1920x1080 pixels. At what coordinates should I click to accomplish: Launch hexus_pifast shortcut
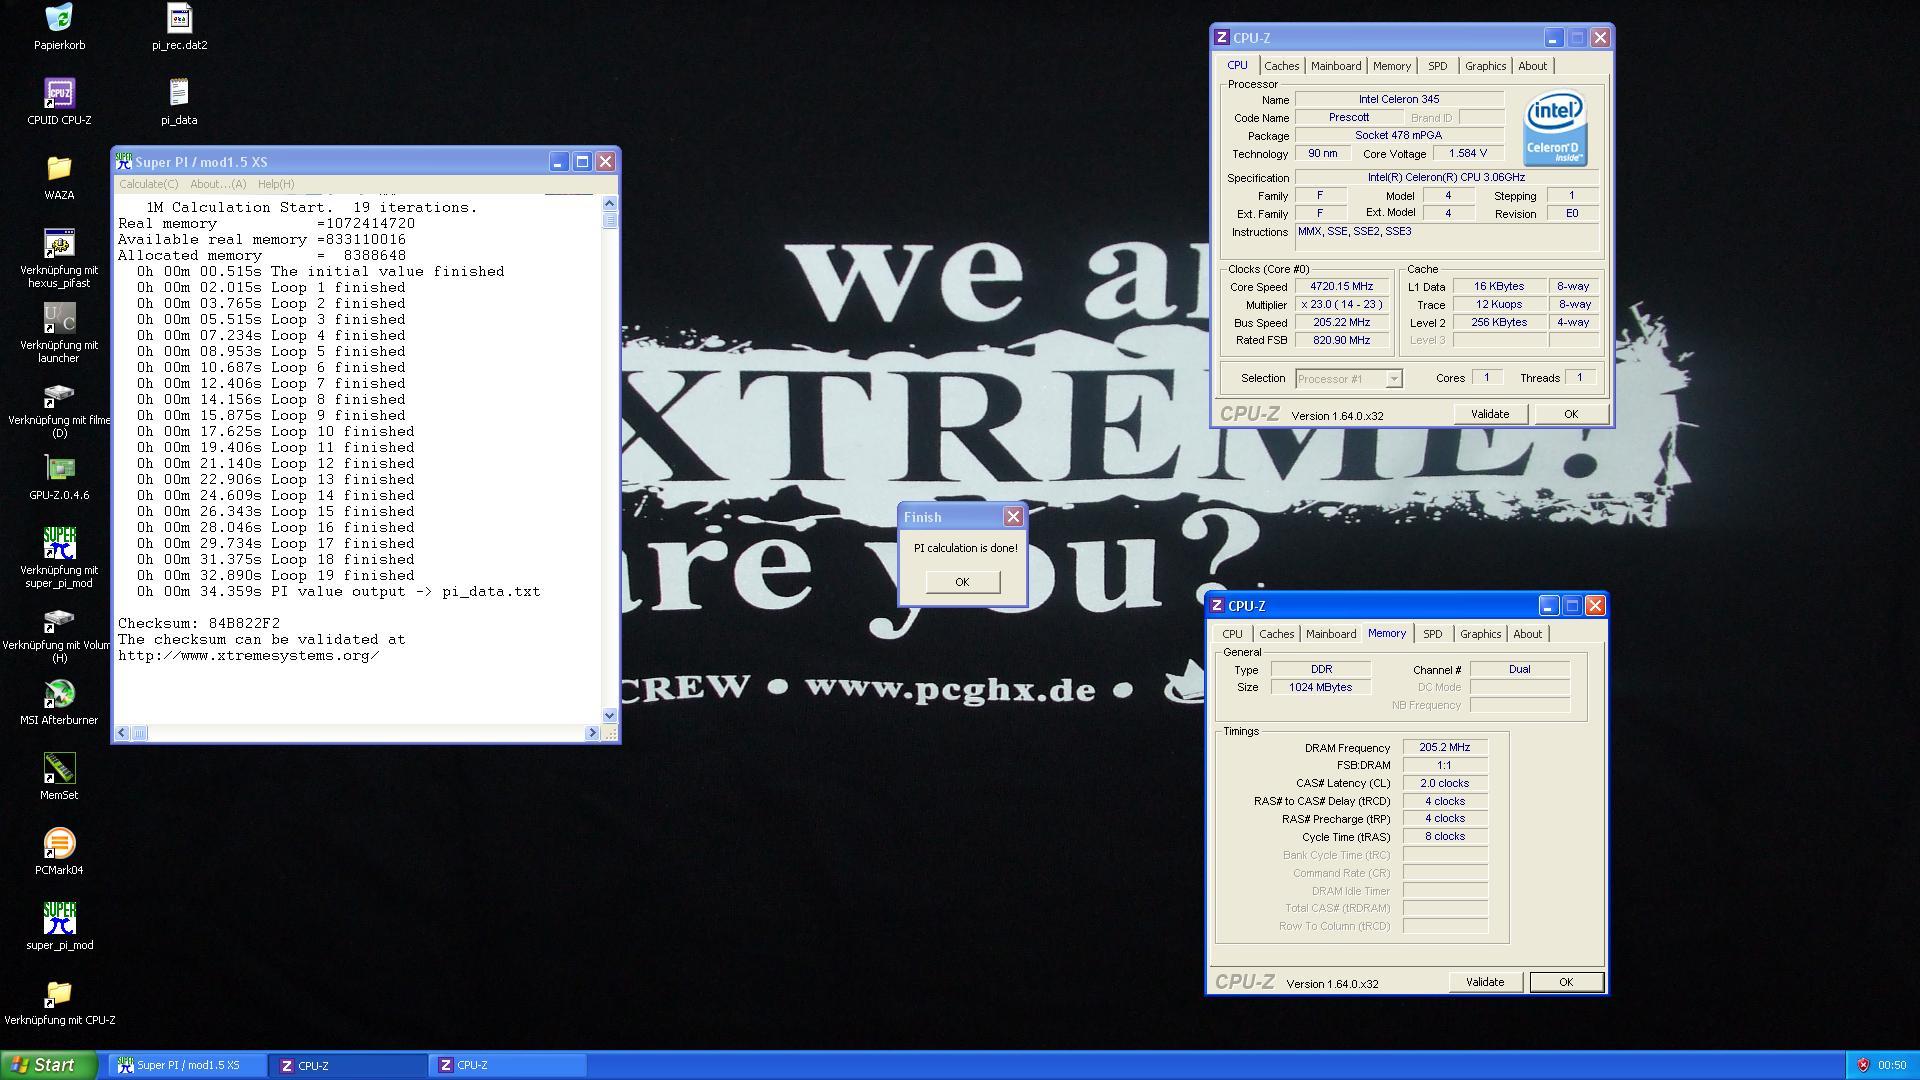59,243
